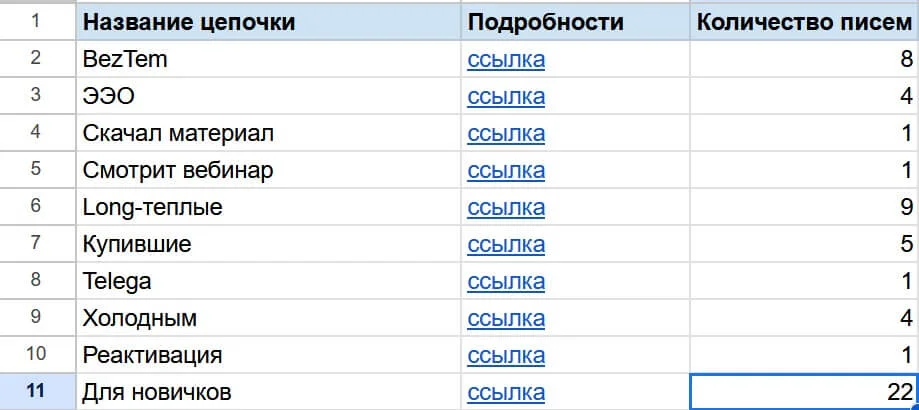The image size is (919, 410).
Task: Select the Купившие cell
Action: tap(268, 244)
